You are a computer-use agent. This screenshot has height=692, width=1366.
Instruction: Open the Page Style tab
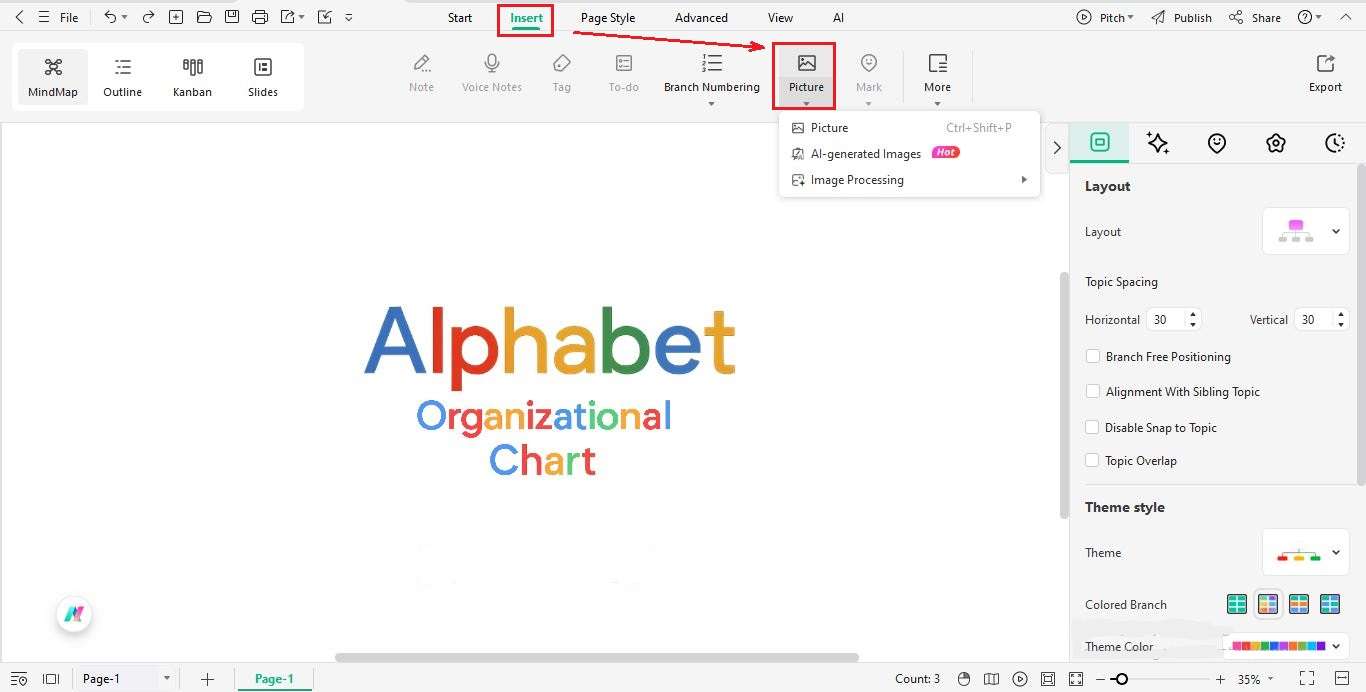[x=608, y=18]
